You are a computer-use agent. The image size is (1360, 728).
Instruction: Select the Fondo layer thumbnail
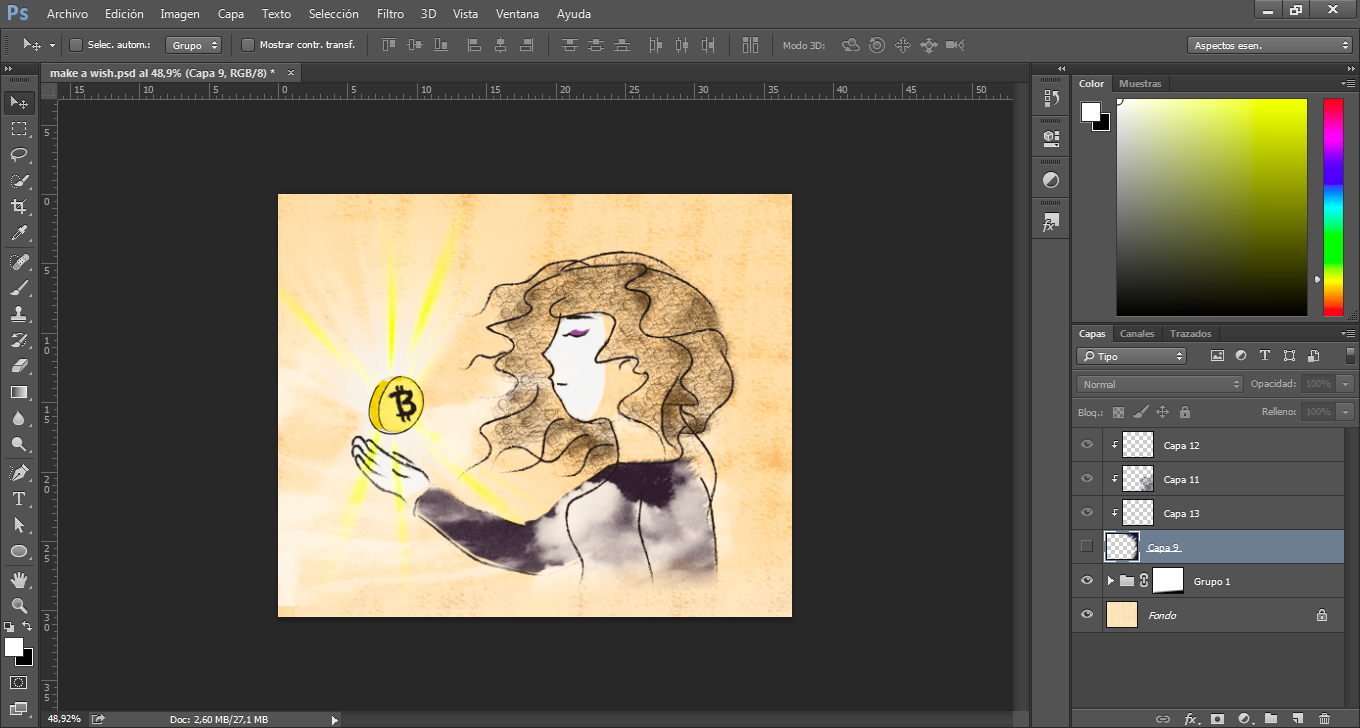pyautogui.click(x=1122, y=615)
